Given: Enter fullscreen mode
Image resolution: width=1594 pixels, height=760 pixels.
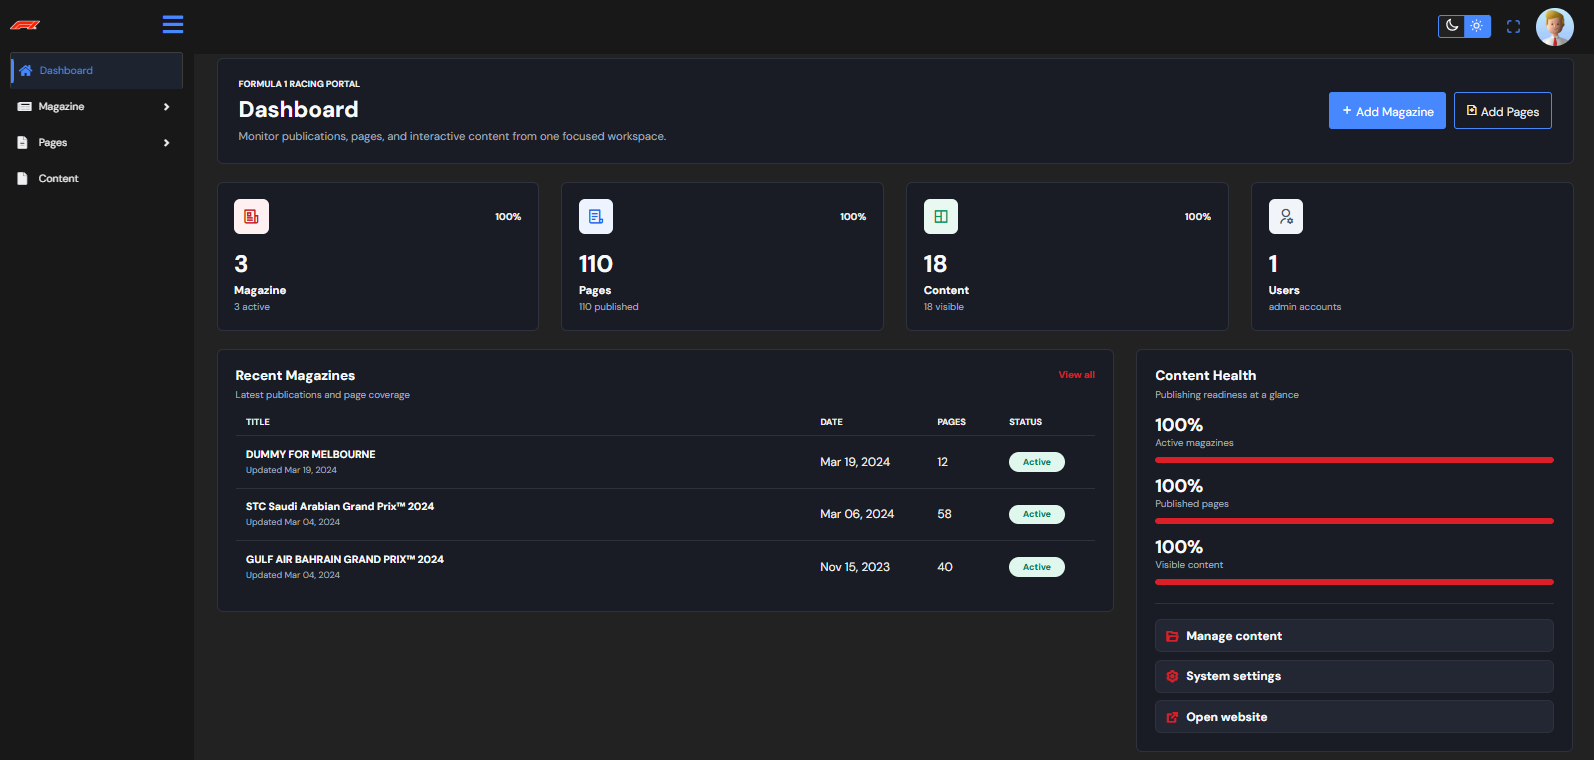Looking at the screenshot, I should point(1513,27).
